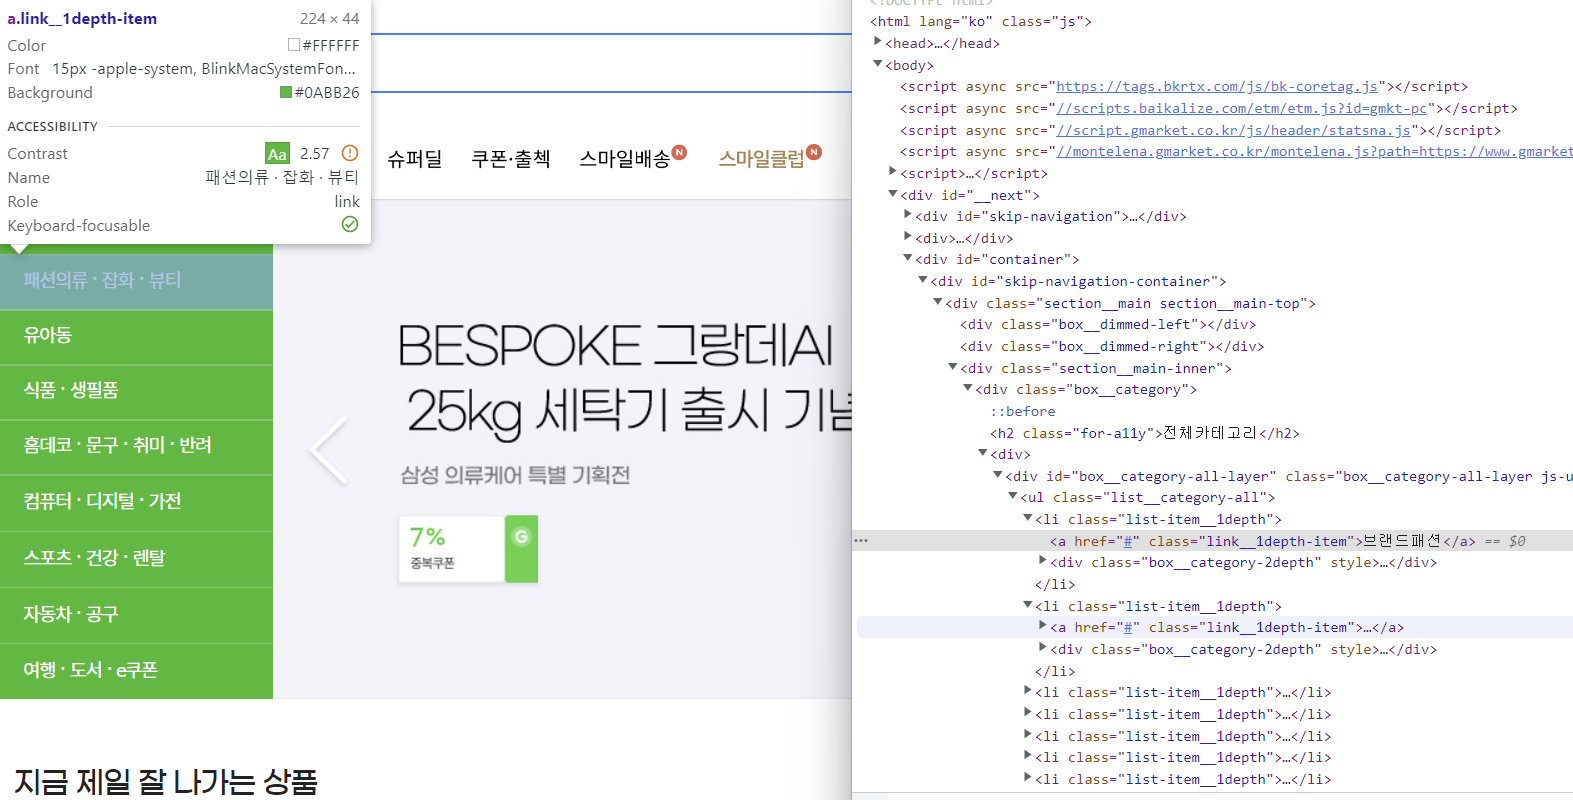Select the 유아동 category
The width and height of the screenshot is (1573, 800).
coord(136,337)
